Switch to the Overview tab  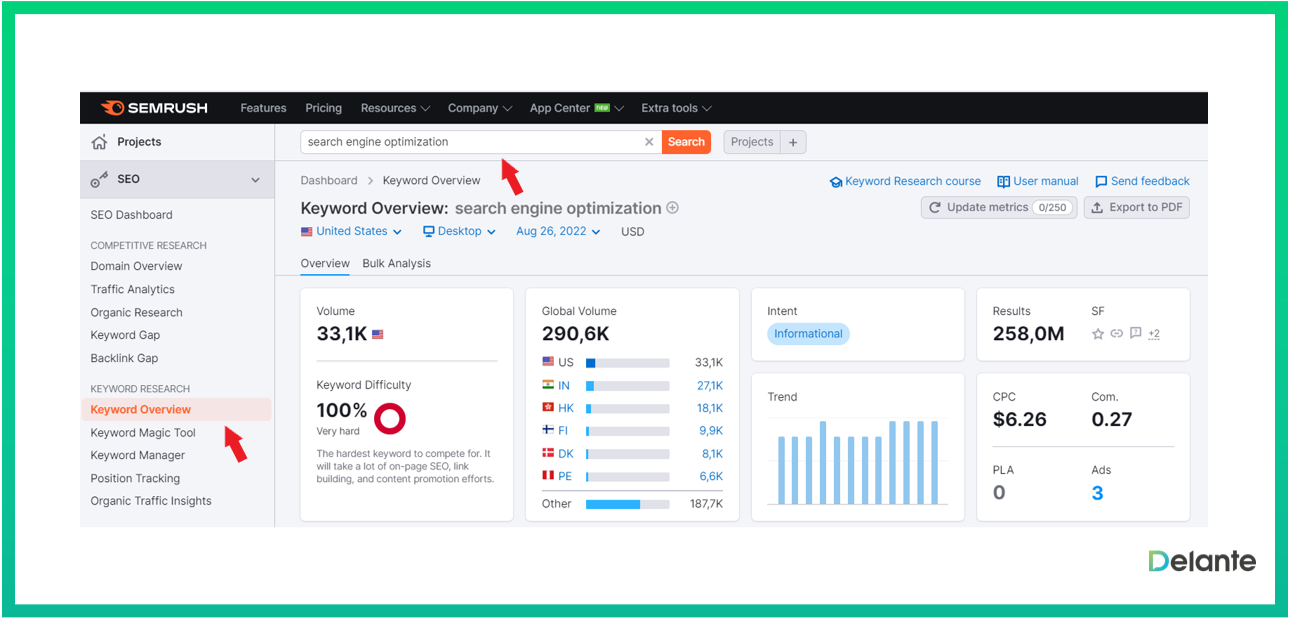pyautogui.click(x=325, y=263)
